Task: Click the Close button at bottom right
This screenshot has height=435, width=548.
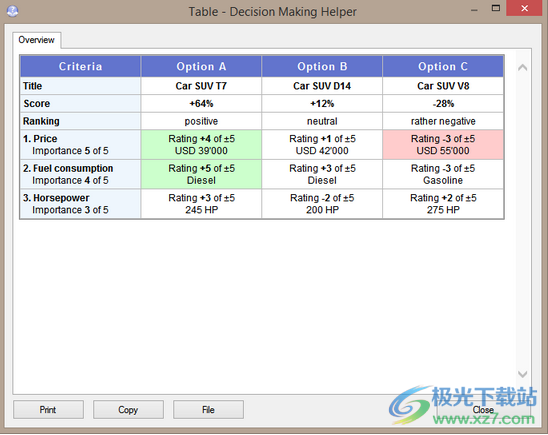Action: tap(483, 409)
